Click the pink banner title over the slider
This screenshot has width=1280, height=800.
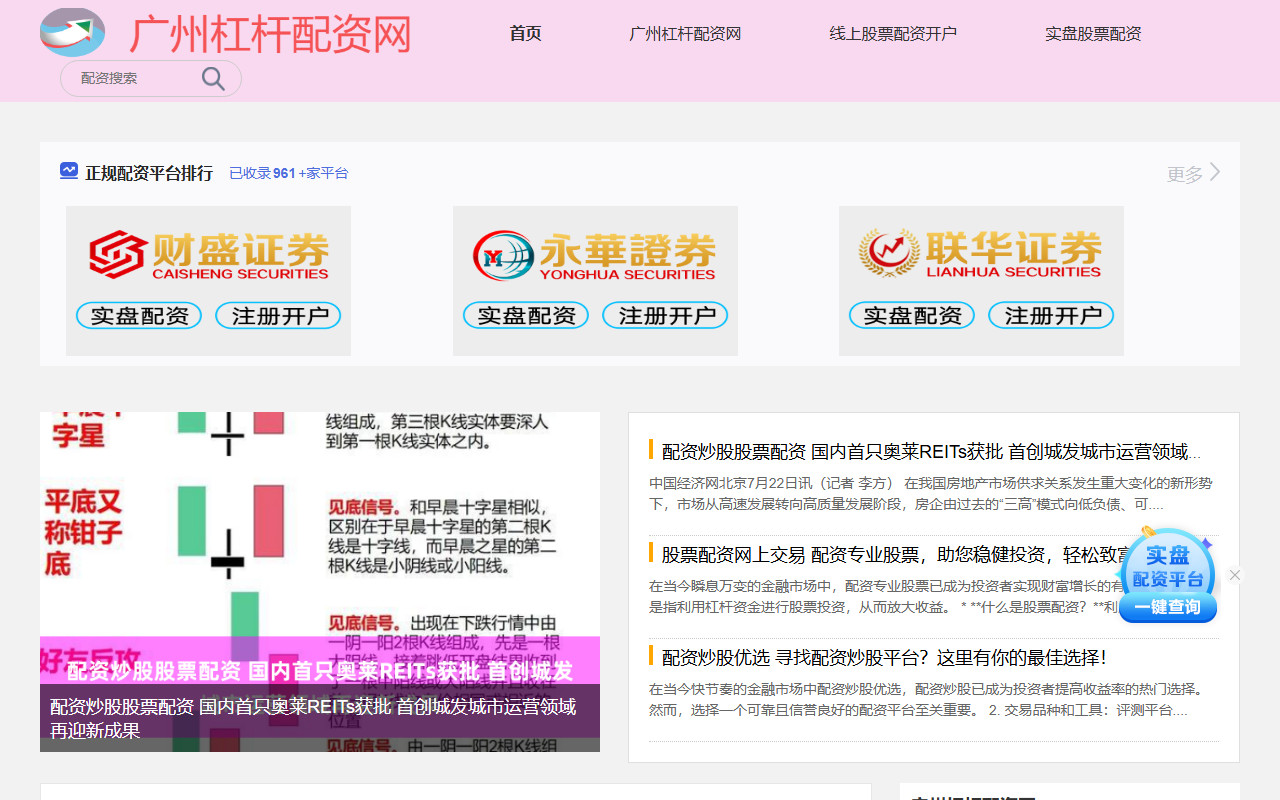(320, 670)
